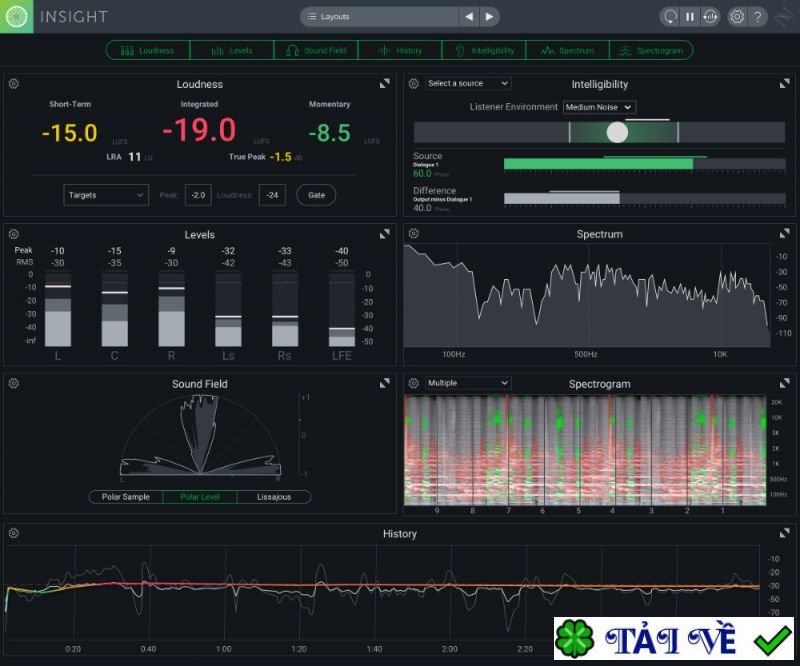Open the Select a source dropdown

pos(466,83)
